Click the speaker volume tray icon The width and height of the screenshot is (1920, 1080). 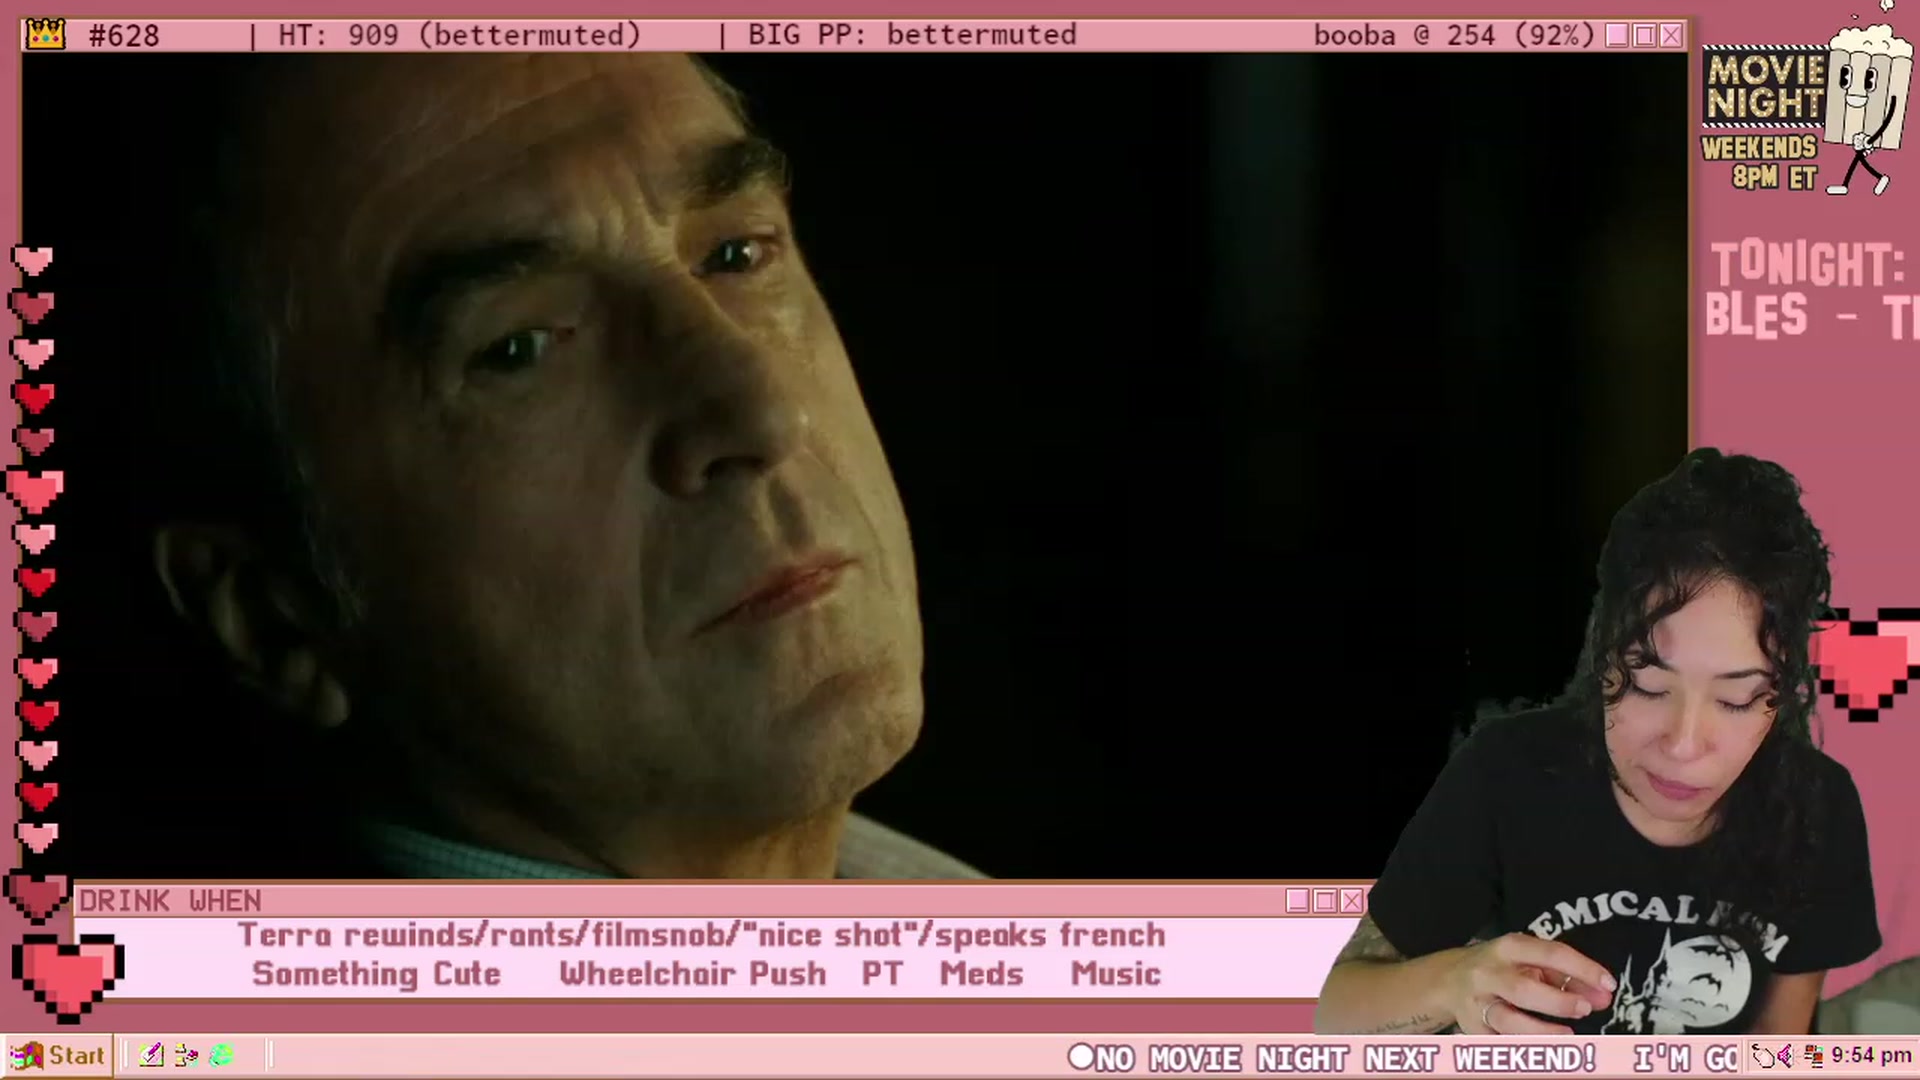1786,1056
